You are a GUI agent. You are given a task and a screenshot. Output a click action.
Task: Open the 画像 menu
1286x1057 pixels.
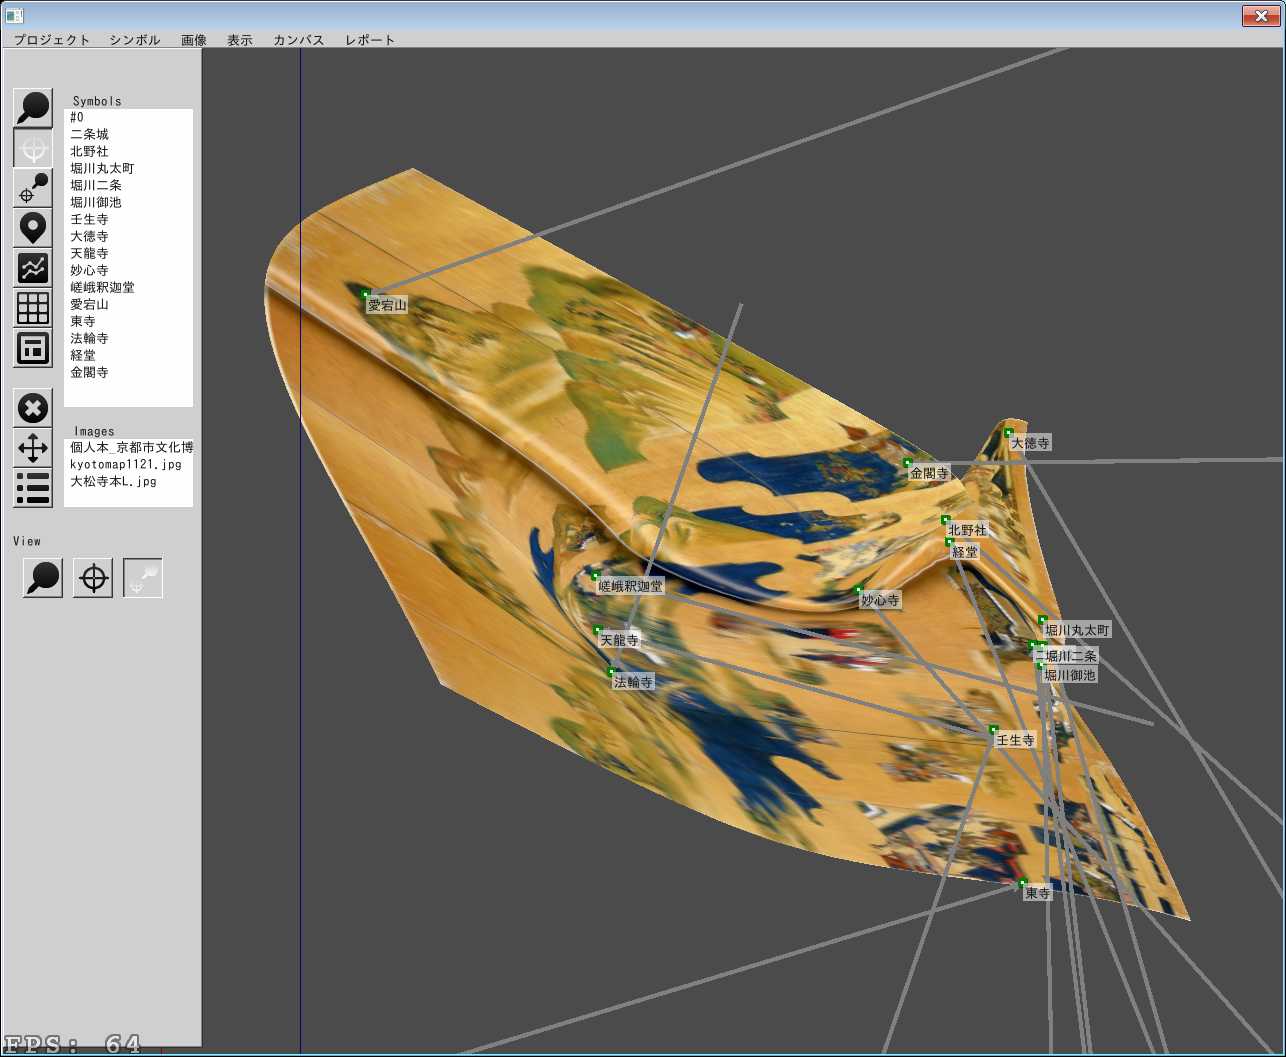[194, 40]
